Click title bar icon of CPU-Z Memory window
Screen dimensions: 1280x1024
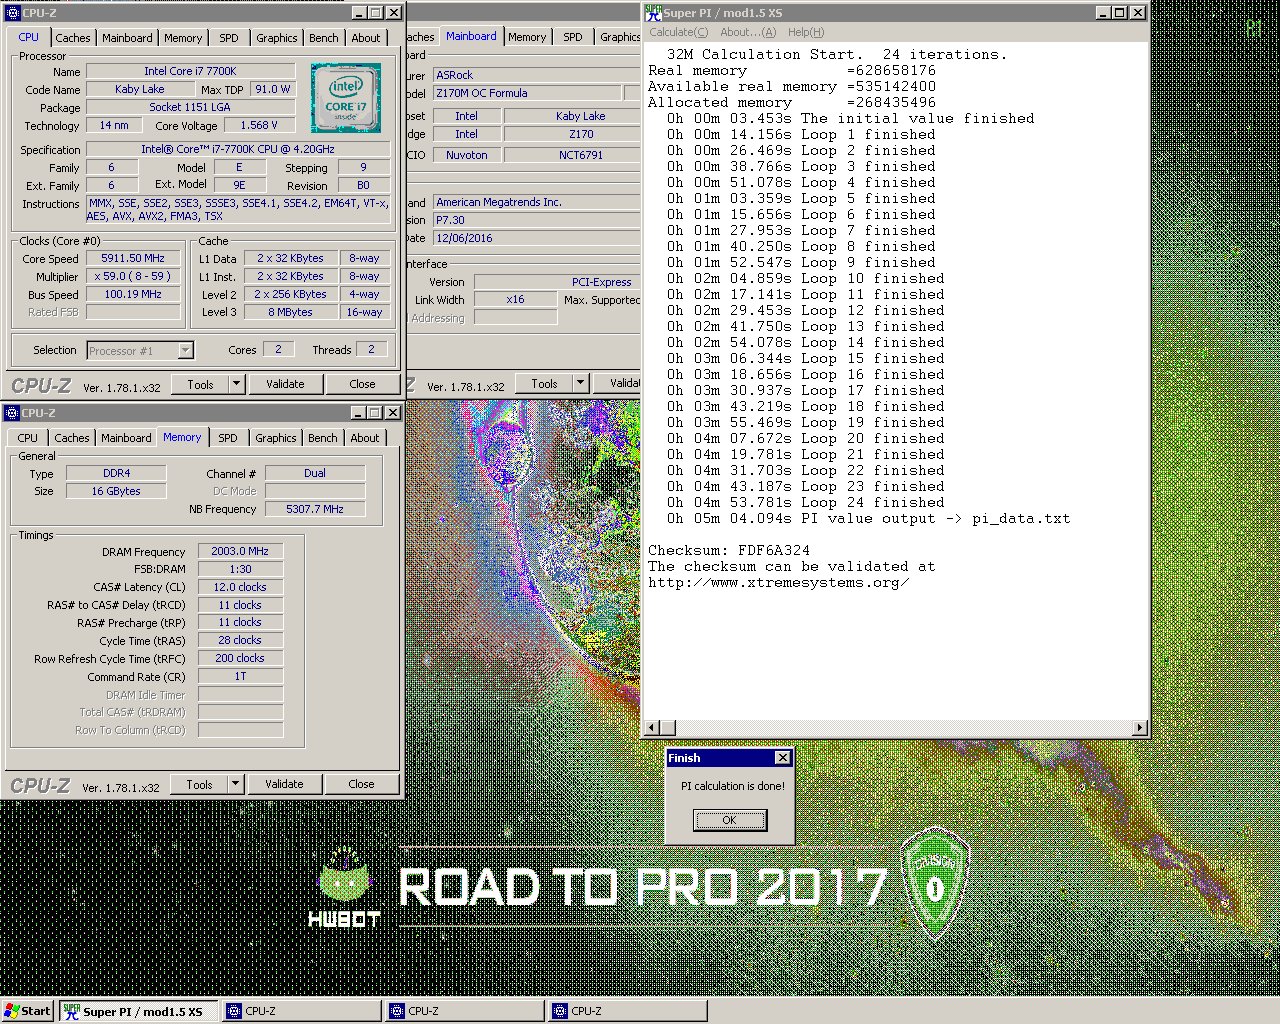(12, 413)
